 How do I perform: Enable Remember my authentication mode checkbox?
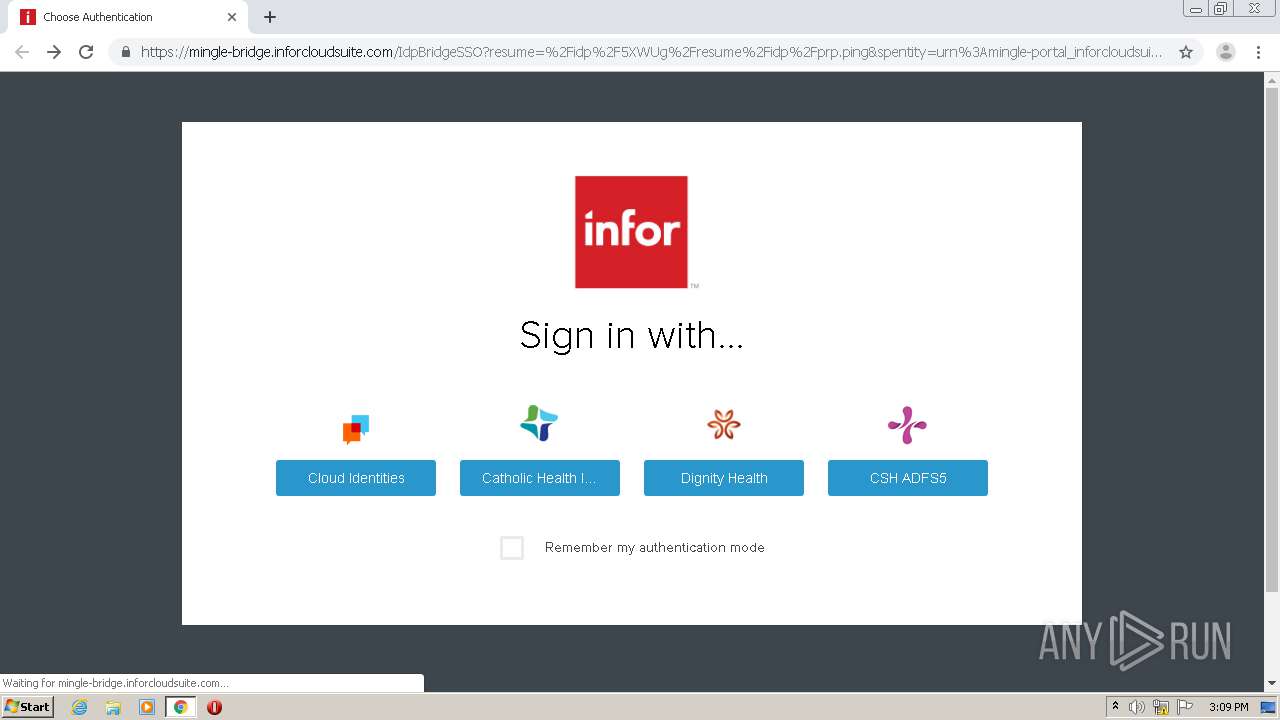[x=512, y=548]
